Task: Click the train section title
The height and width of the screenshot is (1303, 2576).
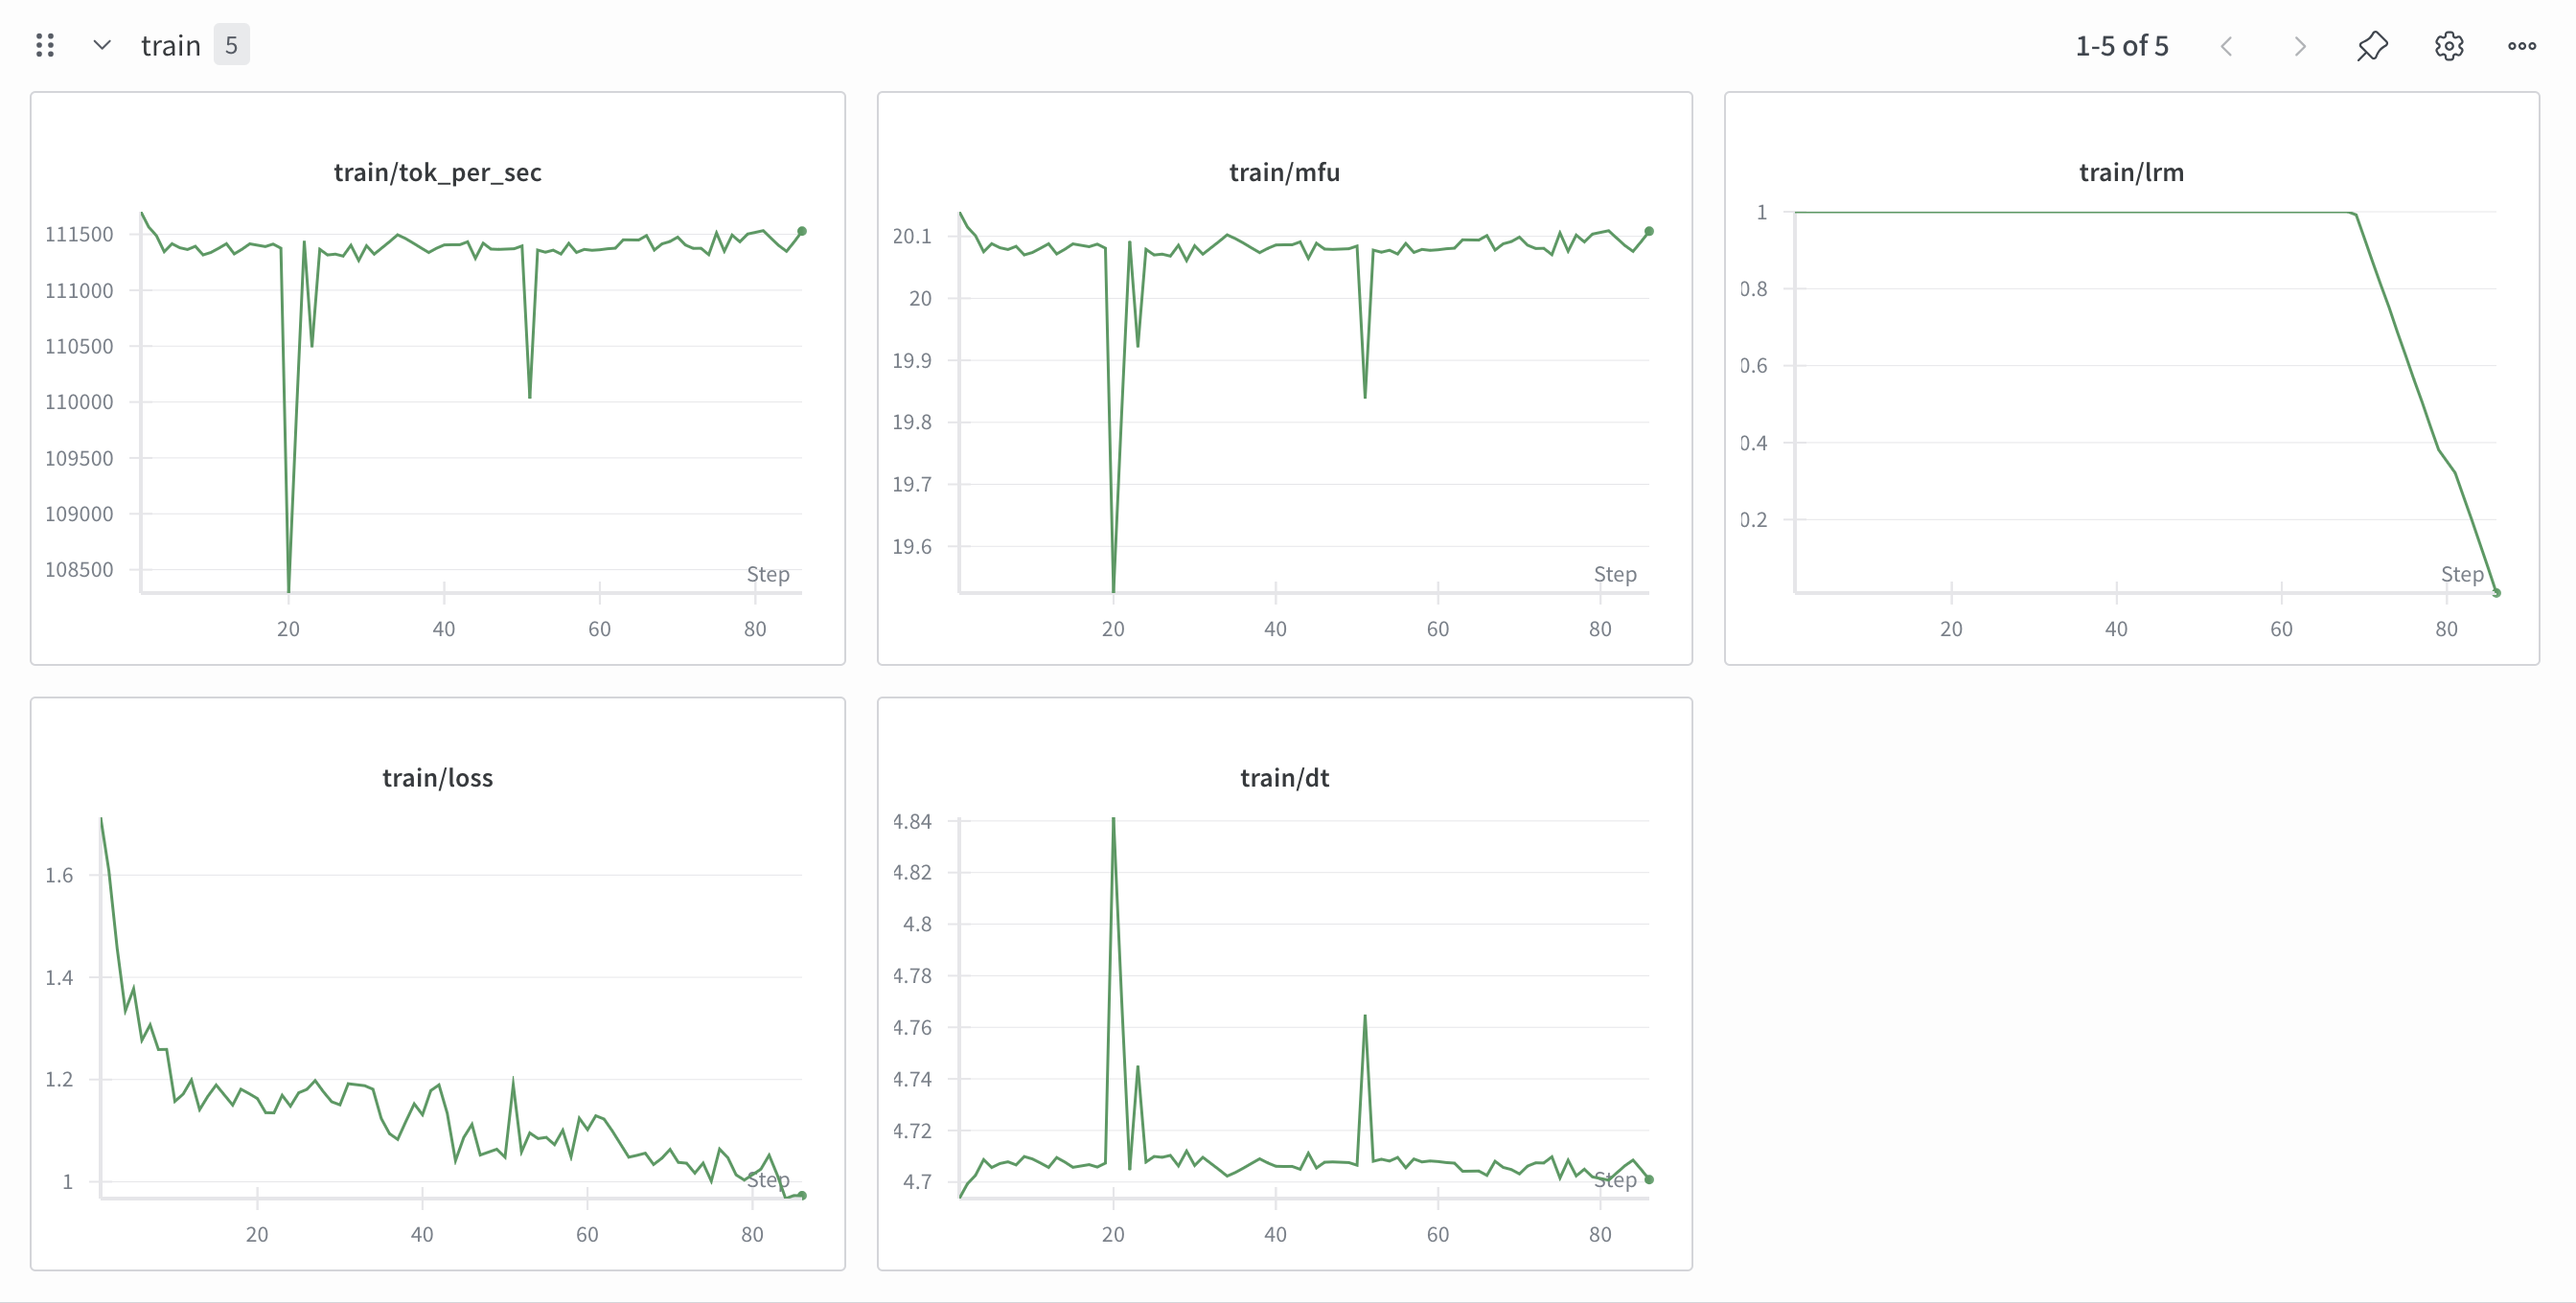Action: pyautogui.click(x=170, y=46)
